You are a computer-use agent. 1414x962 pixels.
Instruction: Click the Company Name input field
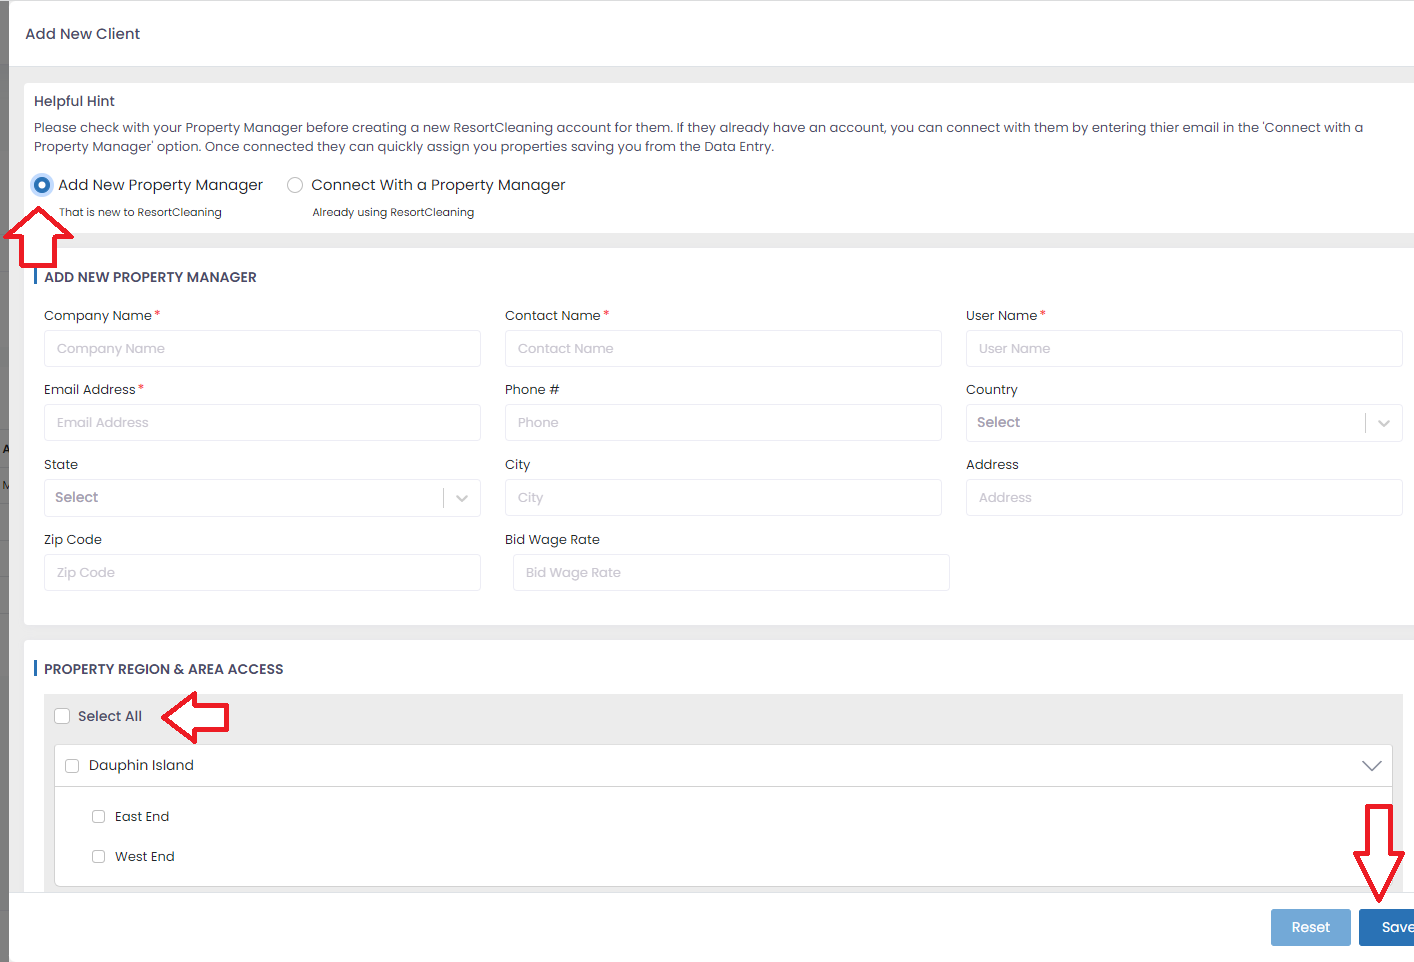[x=262, y=349]
